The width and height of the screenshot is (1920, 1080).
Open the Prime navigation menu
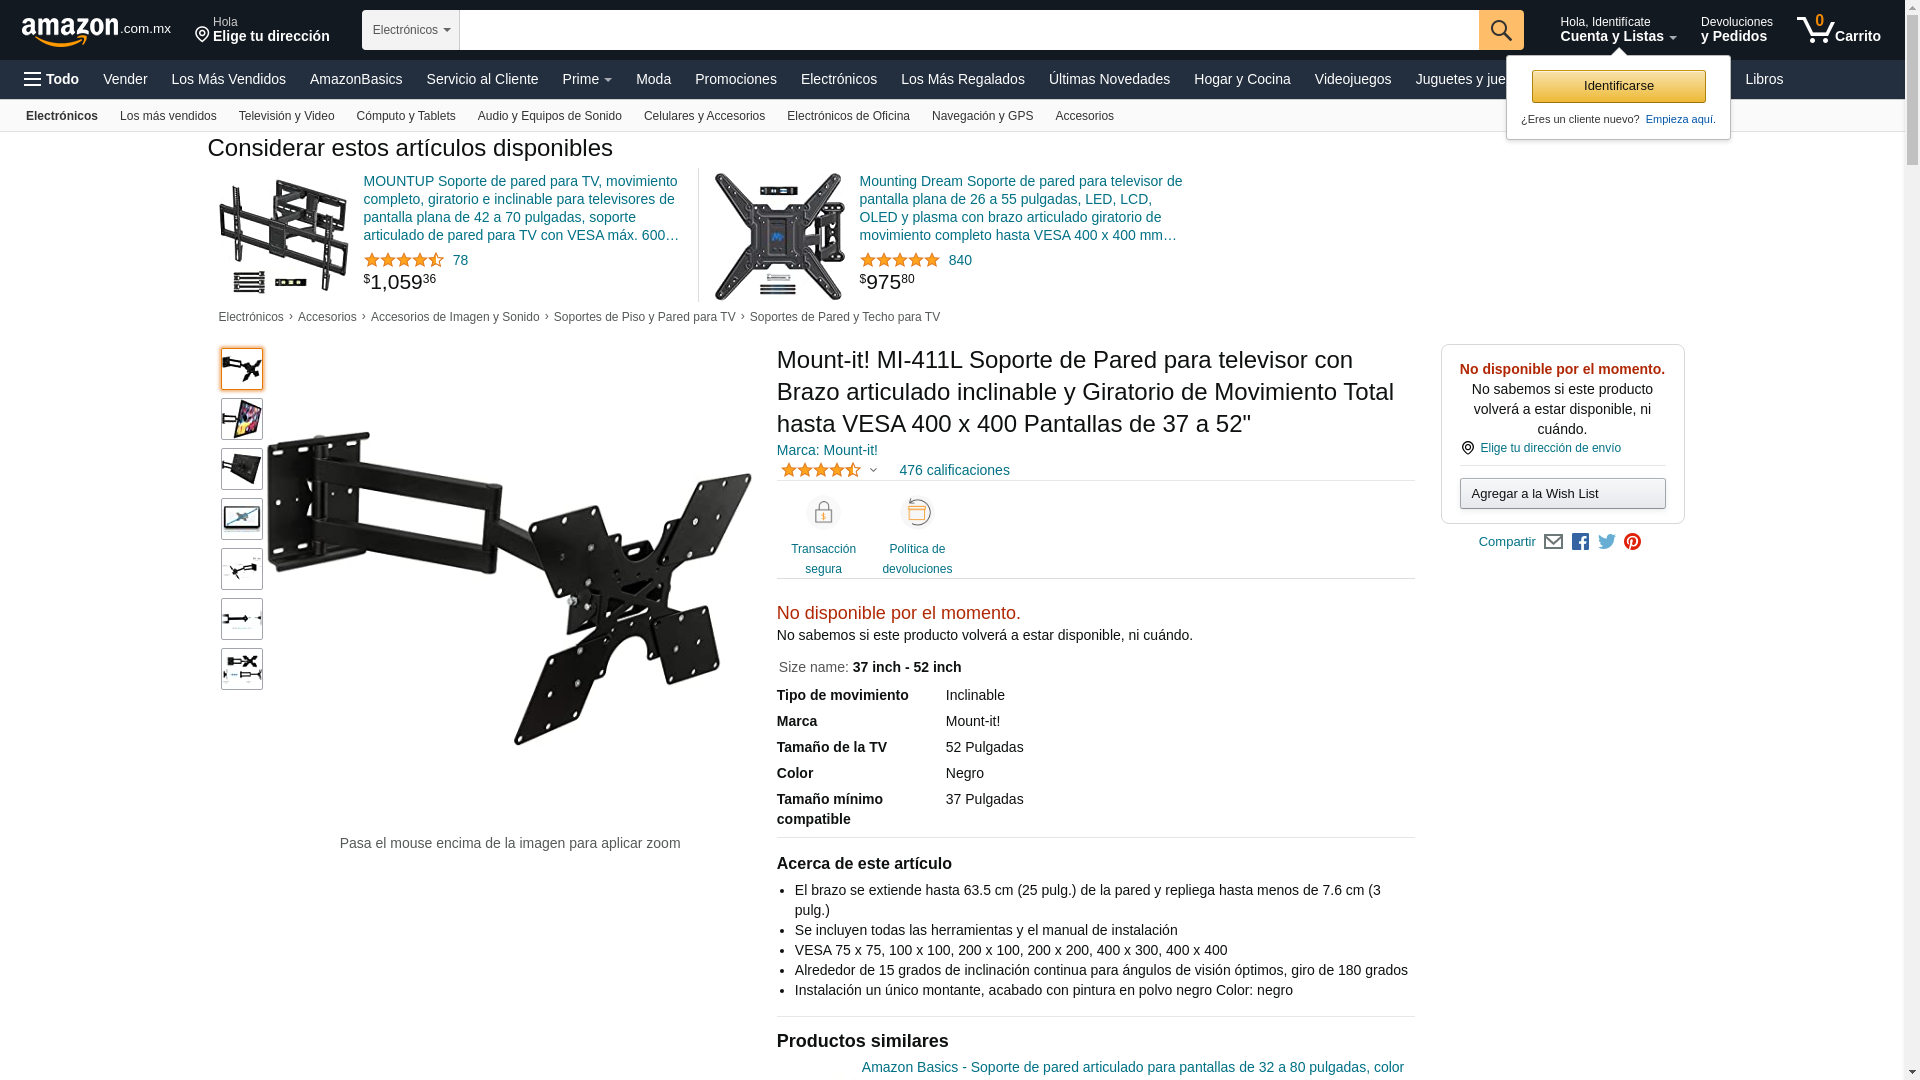(587, 79)
